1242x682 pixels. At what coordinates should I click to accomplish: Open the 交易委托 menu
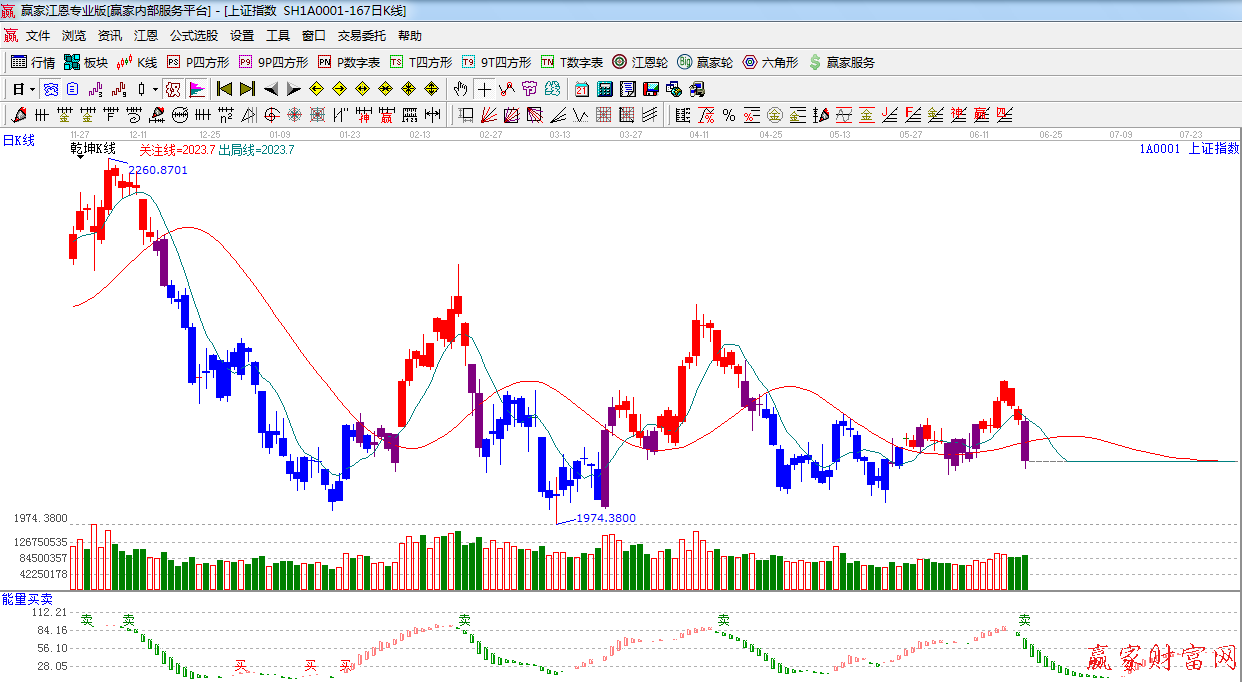pyautogui.click(x=361, y=36)
